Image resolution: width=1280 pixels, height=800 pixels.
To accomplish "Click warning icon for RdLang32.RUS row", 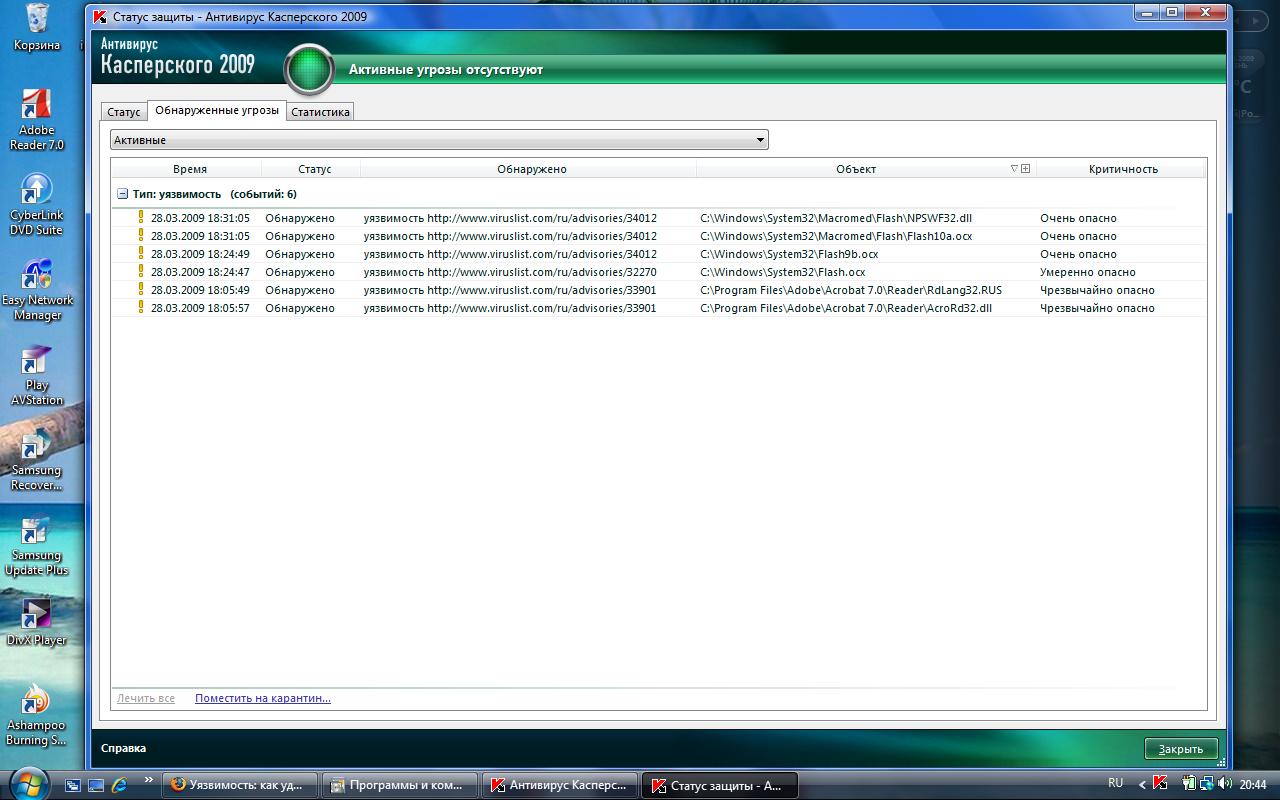I will [x=141, y=290].
